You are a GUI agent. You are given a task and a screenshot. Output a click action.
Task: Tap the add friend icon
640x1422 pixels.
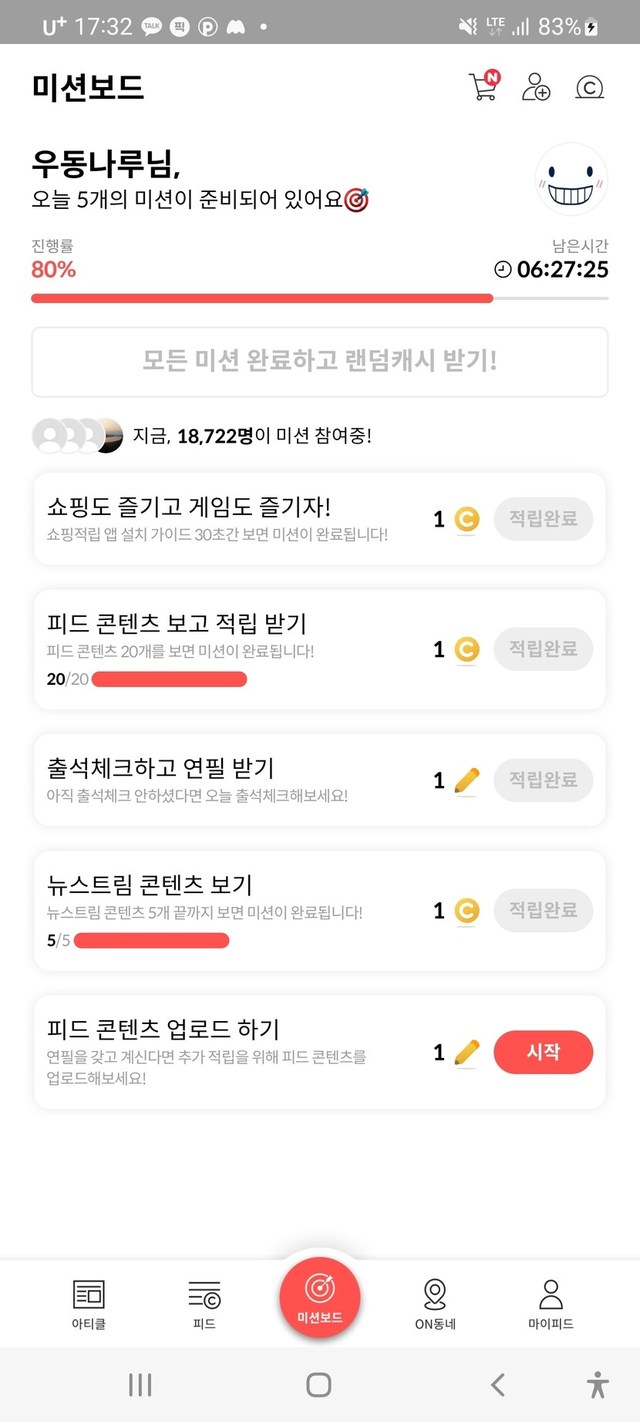click(536, 87)
